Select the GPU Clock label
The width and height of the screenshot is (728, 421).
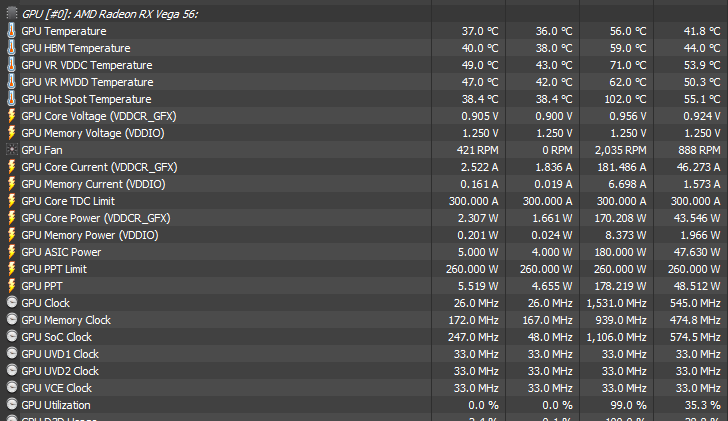tap(46, 303)
